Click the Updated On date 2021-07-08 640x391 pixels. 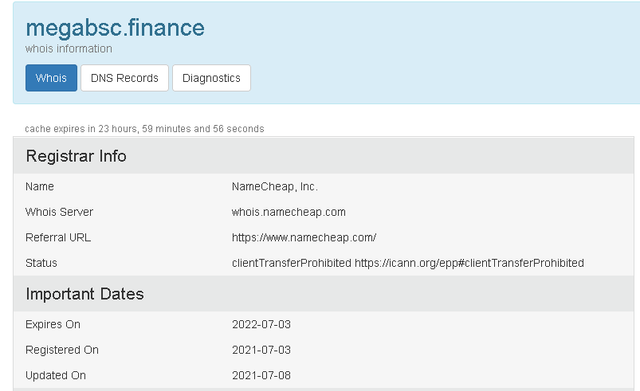pyautogui.click(x=261, y=375)
